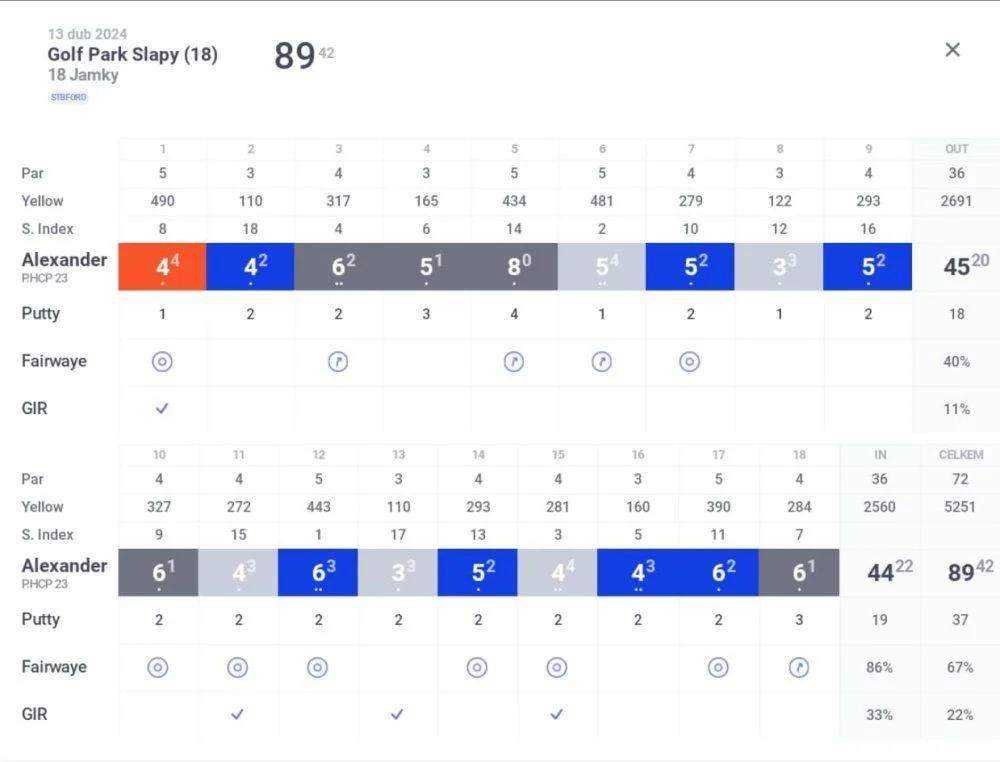This screenshot has width=1000, height=762.
Task: Toggle the GIR checkmark on hole 15
Action: [557, 714]
